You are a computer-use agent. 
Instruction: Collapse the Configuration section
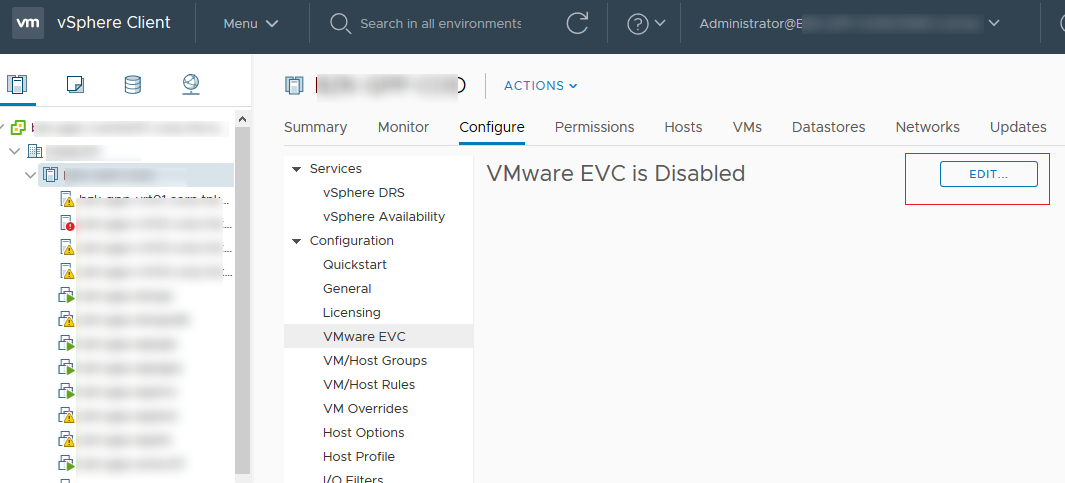click(296, 241)
